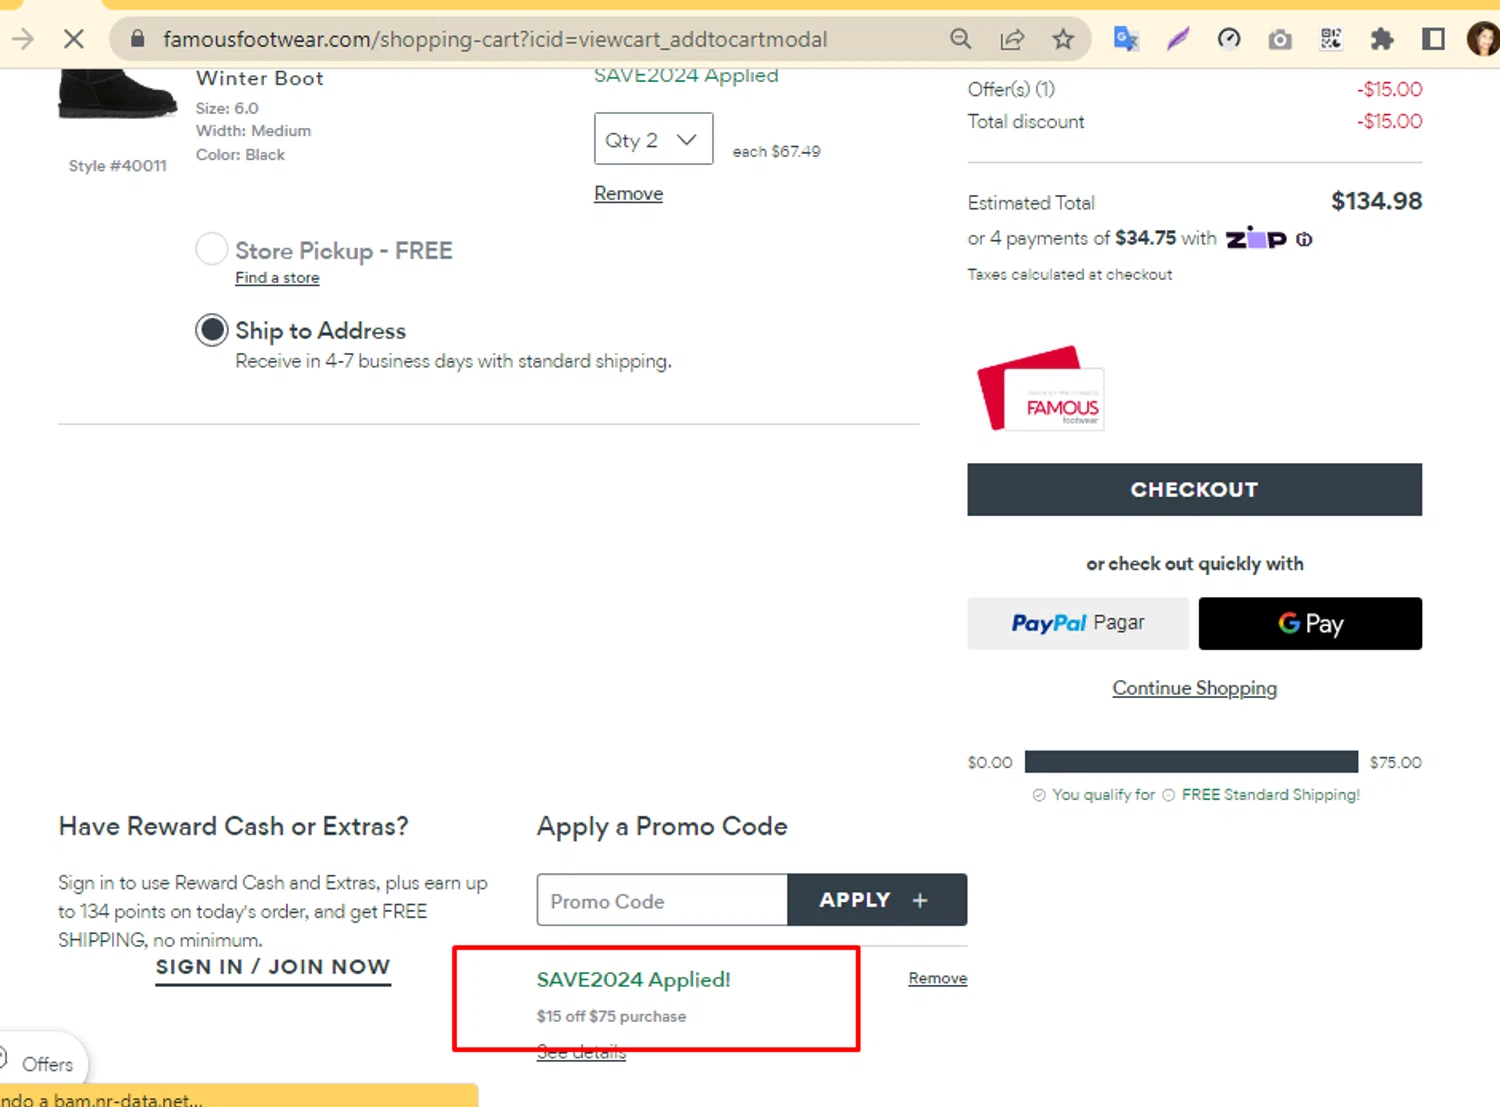Screen dimensions: 1500x1107
Task: Check out with Google Pay
Action: coord(1310,623)
